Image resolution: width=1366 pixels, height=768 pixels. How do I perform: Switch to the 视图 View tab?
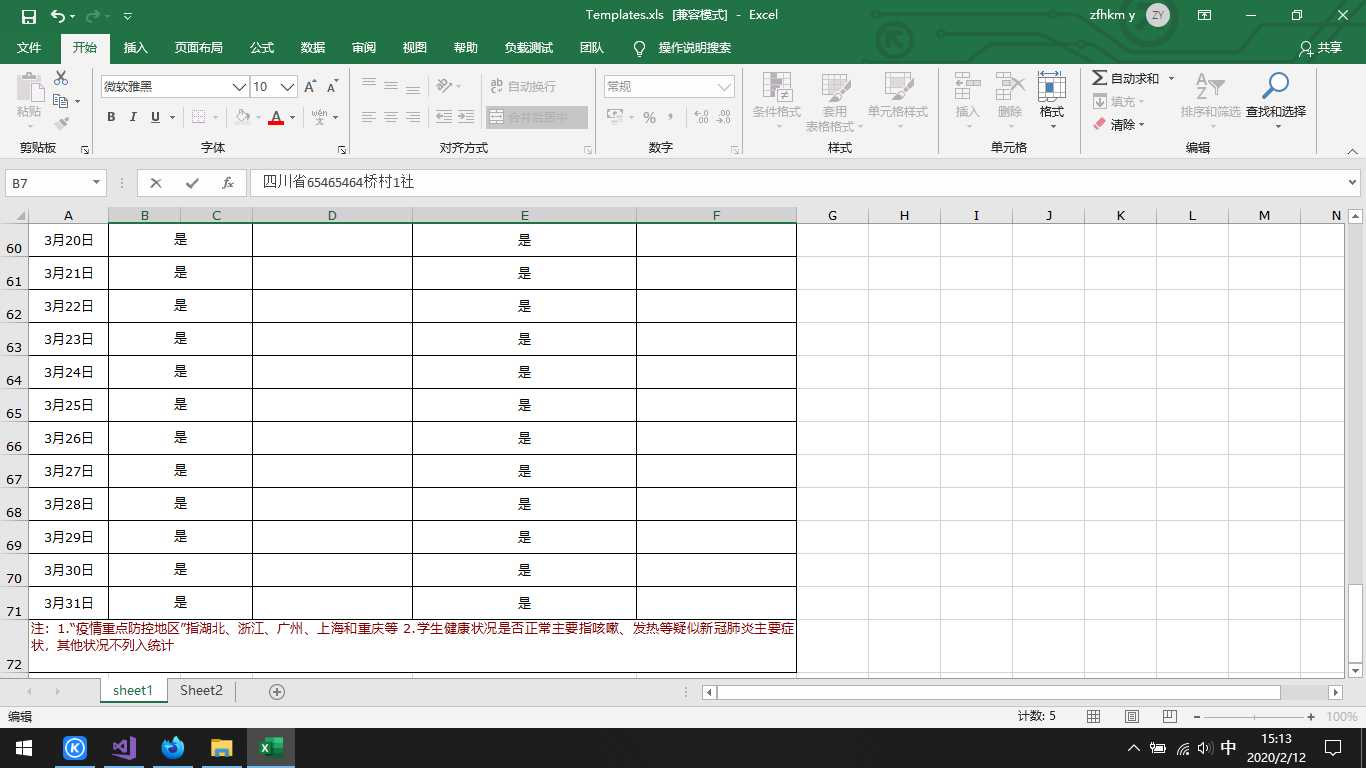pos(414,48)
